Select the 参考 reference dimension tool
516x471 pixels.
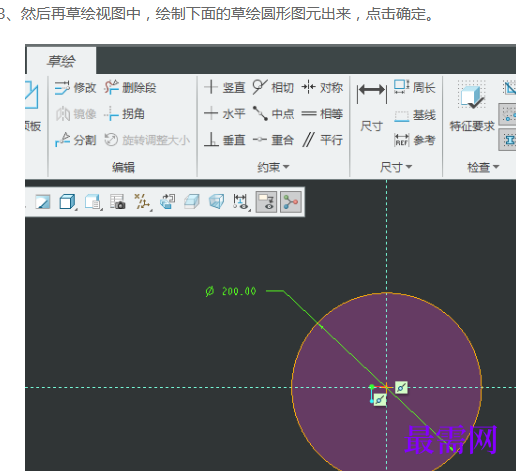pos(415,140)
